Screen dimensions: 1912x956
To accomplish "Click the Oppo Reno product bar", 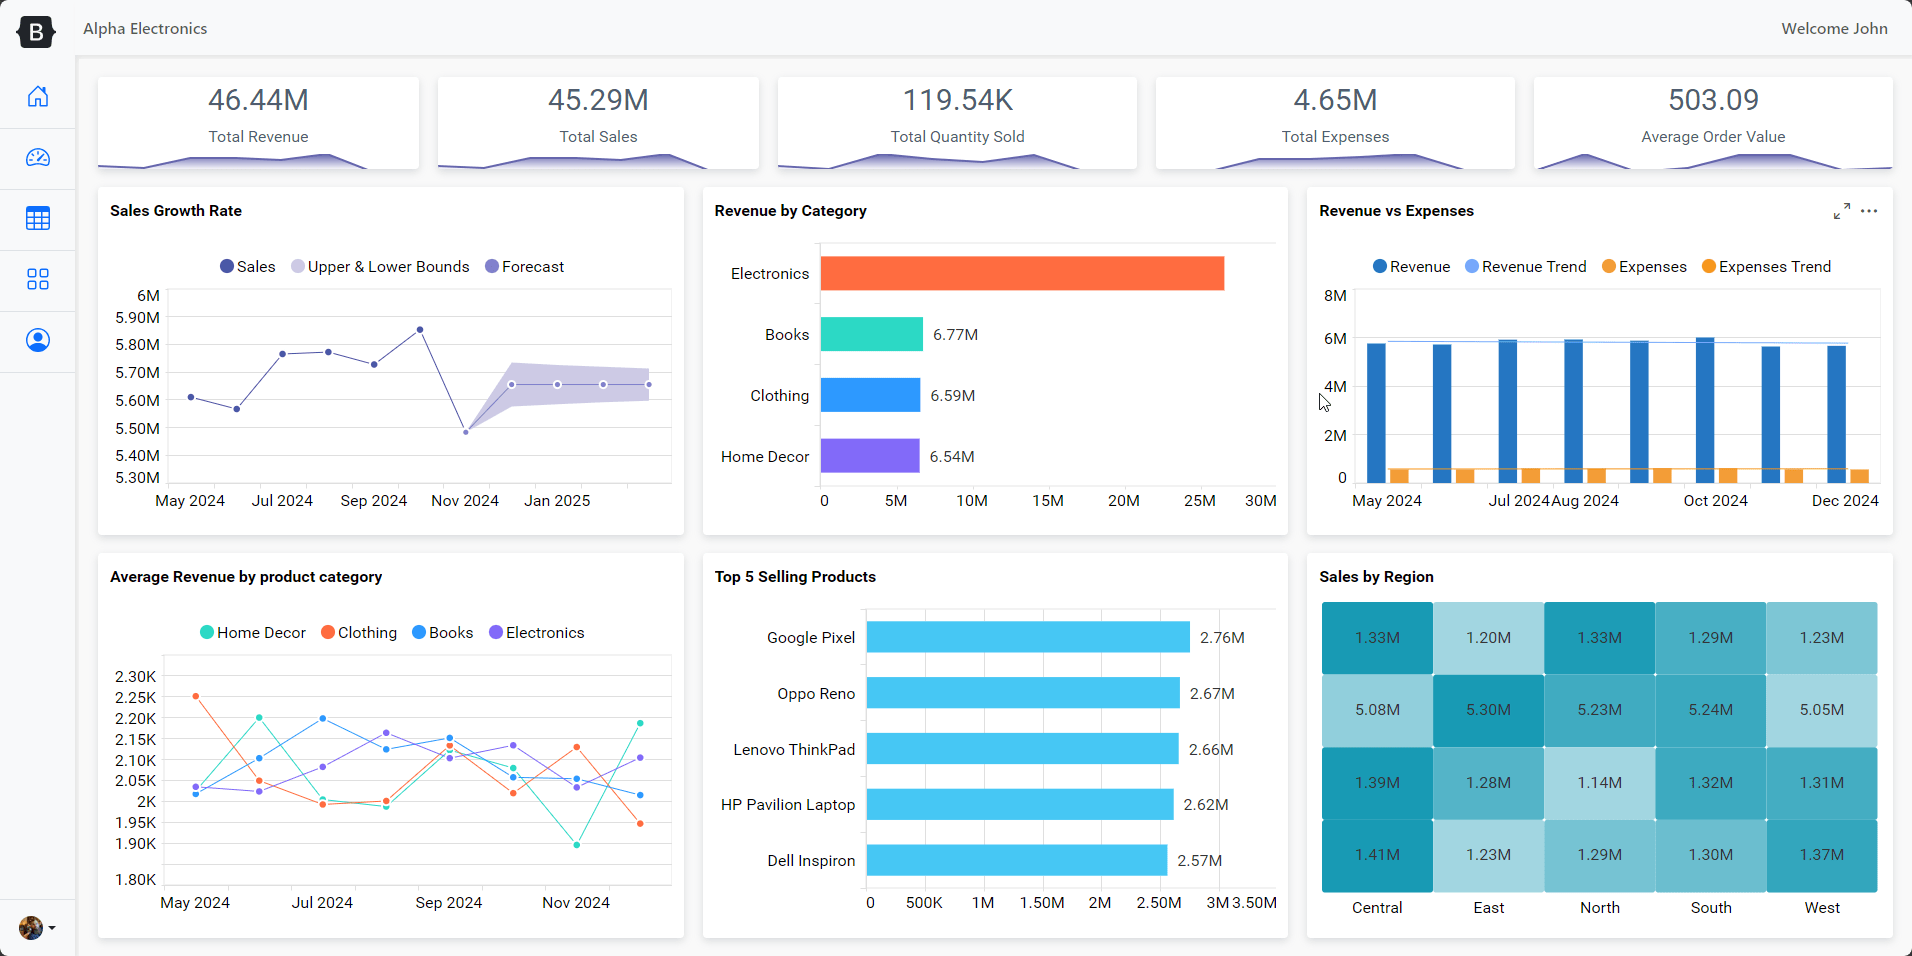I will [x=1023, y=694].
